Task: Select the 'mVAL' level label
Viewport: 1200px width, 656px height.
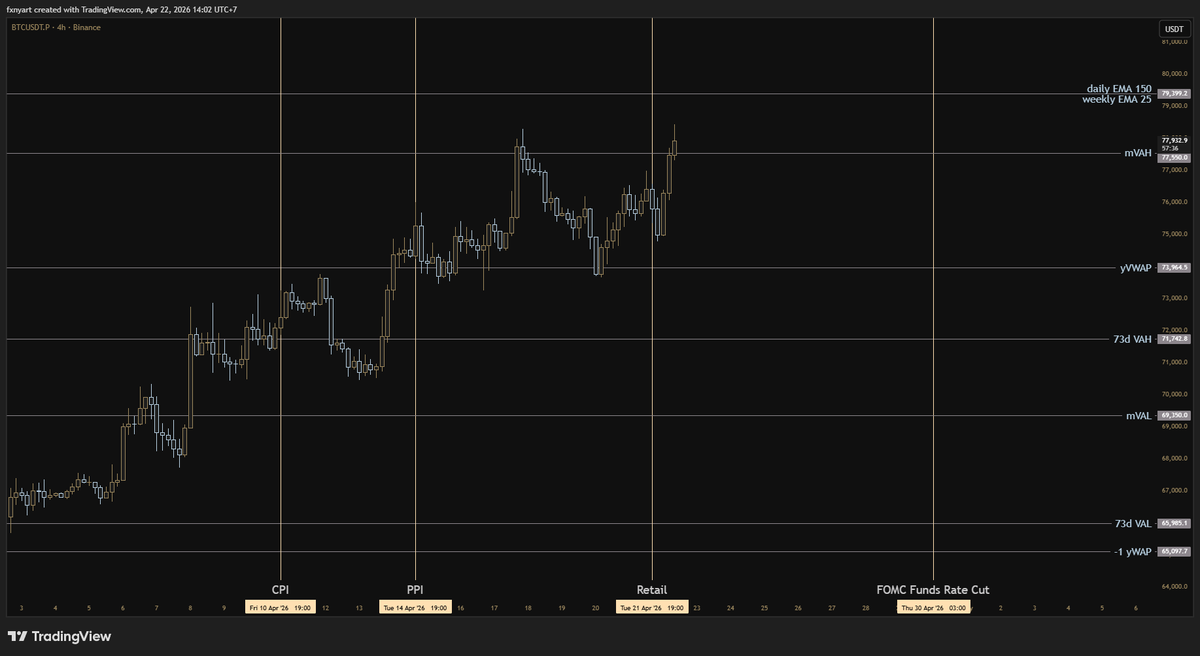Action: pos(1139,415)
